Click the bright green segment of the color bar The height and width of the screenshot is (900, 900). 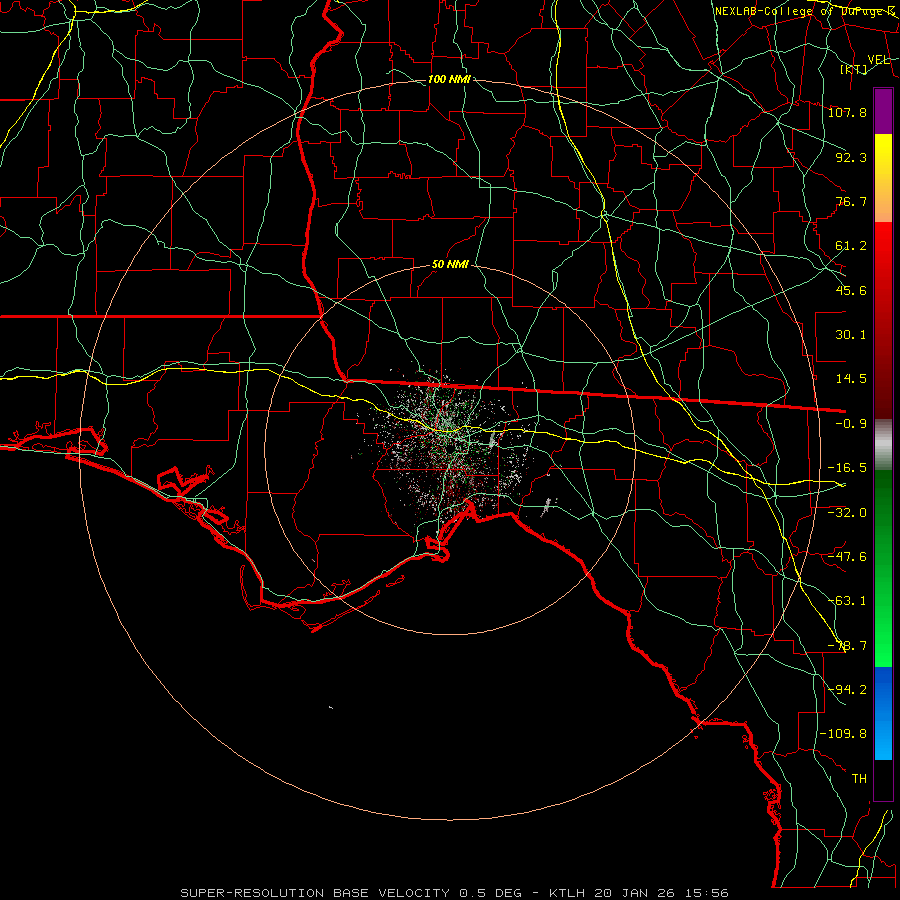(x=883, y=568)
